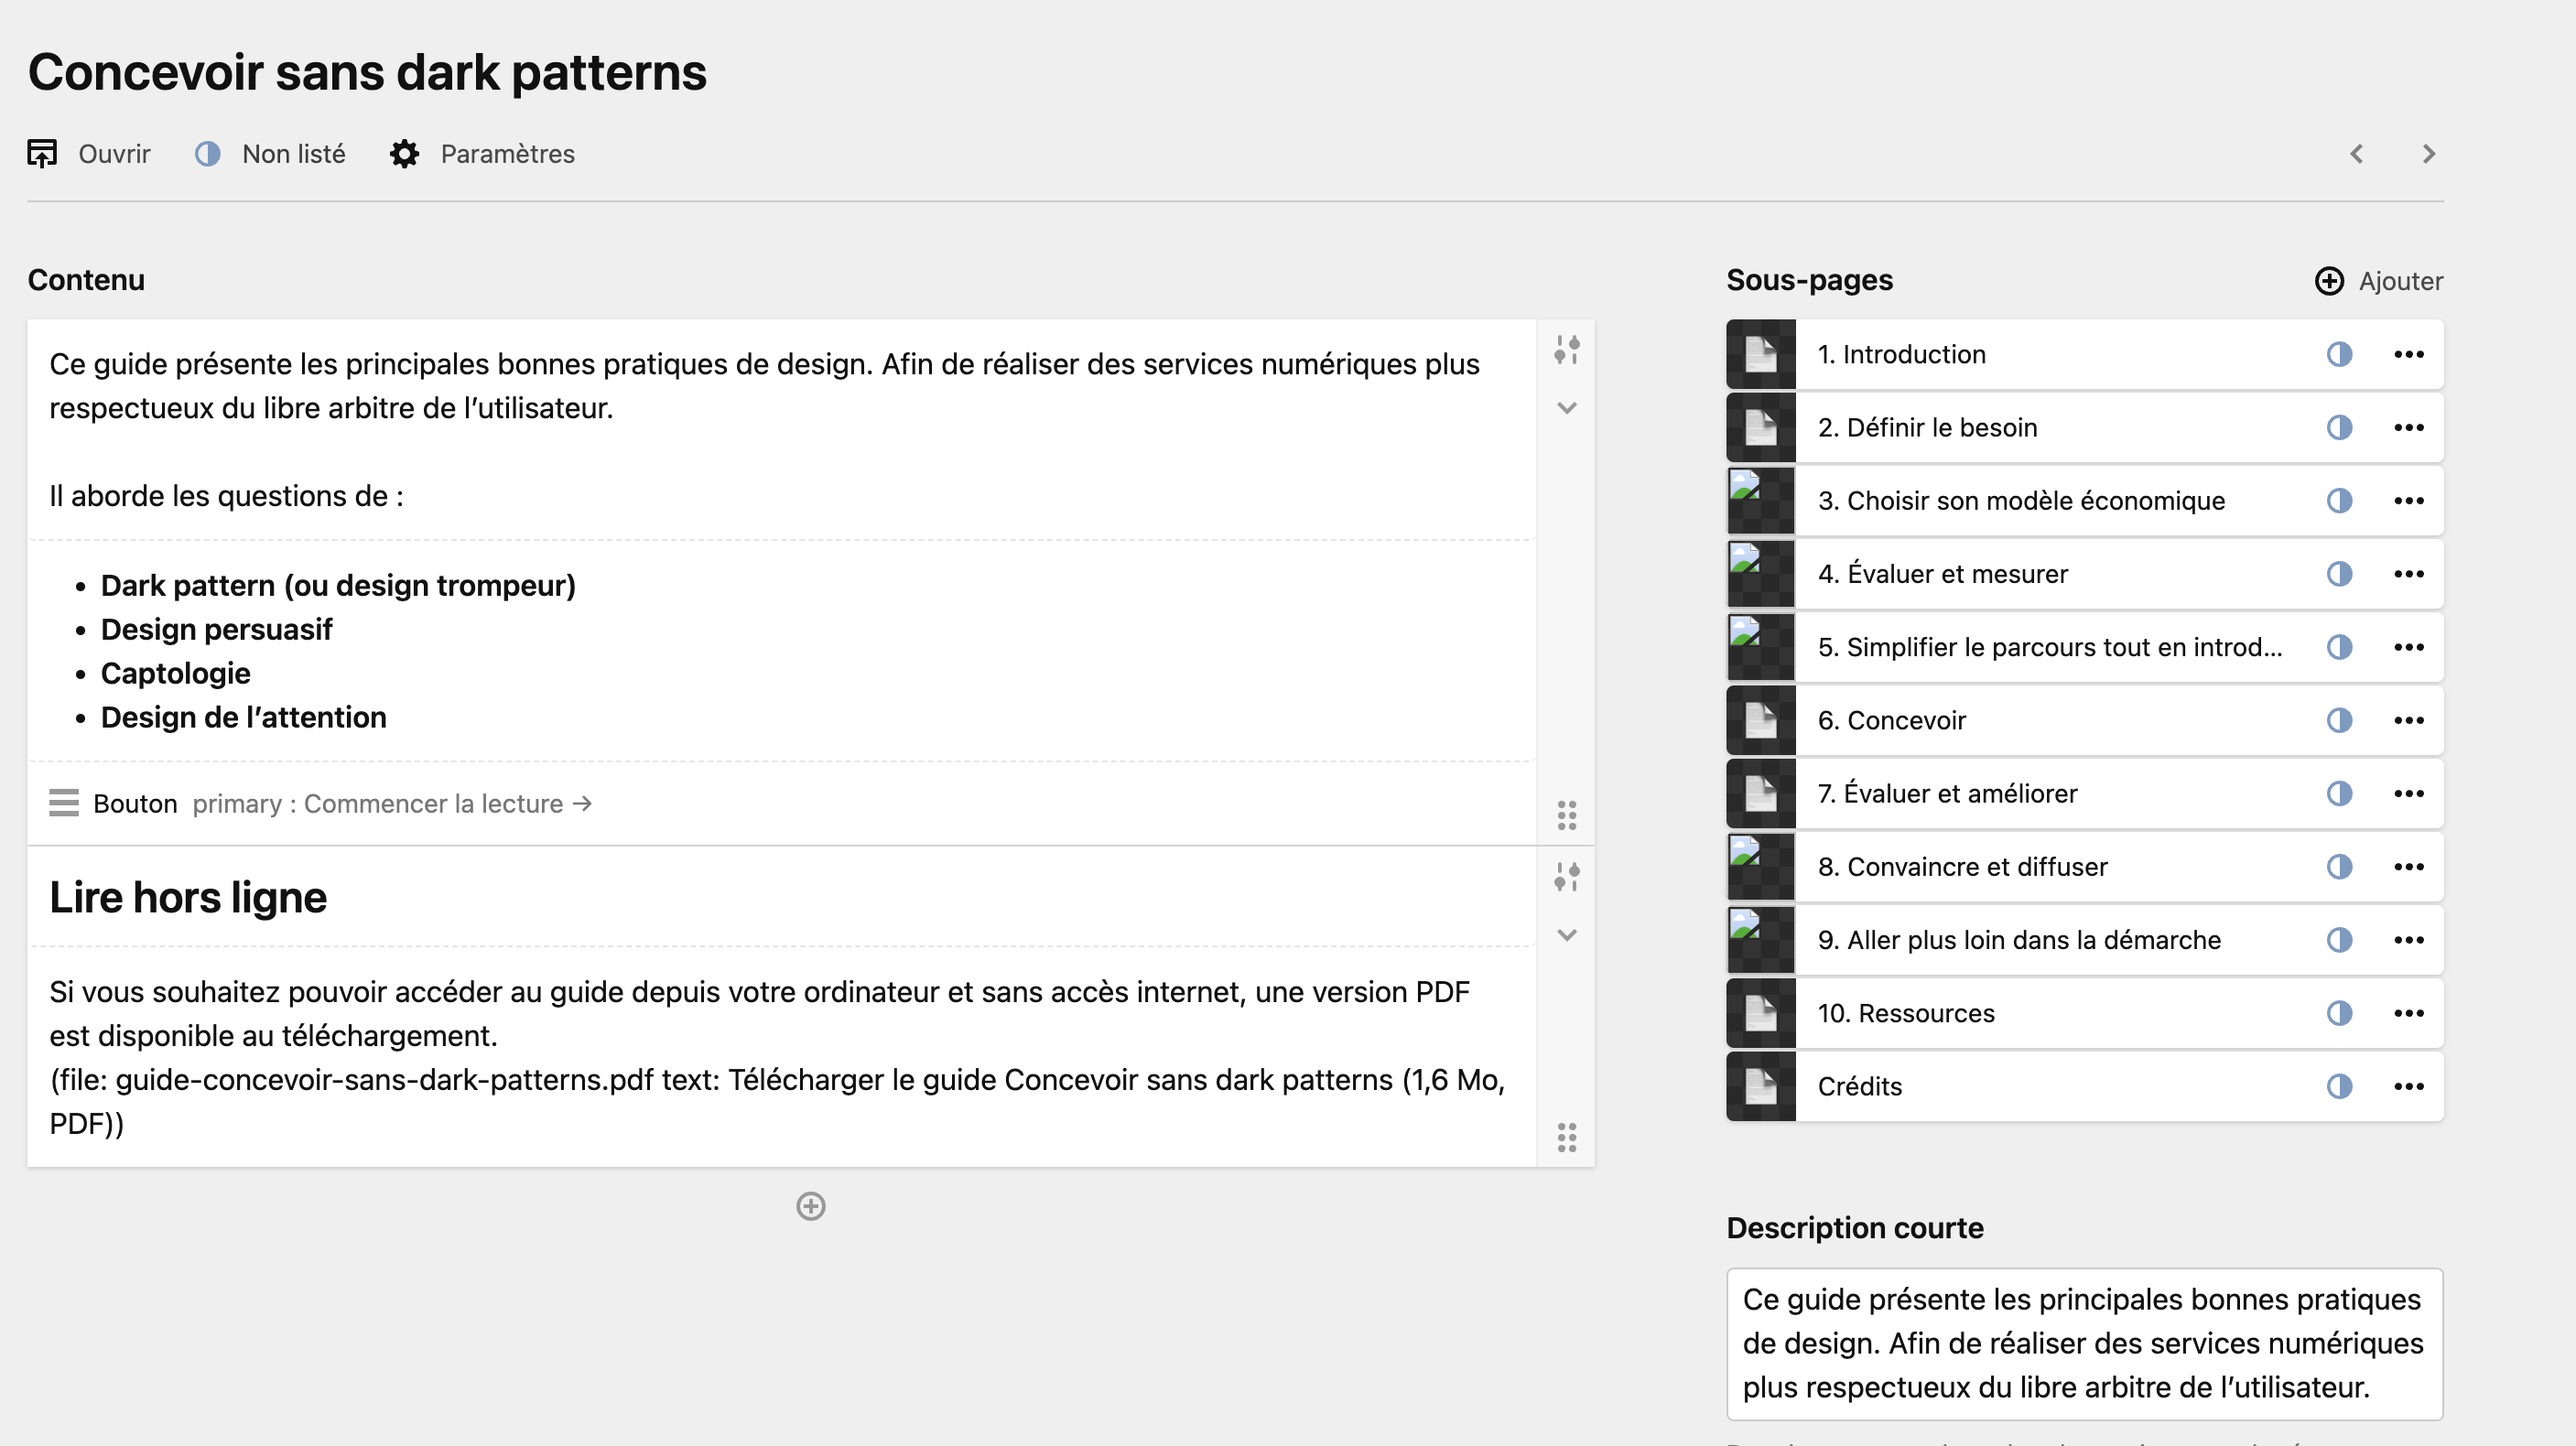
Task: Click the Ajouter plus icon for sous-pages
Action: (x=2329, y=281)
